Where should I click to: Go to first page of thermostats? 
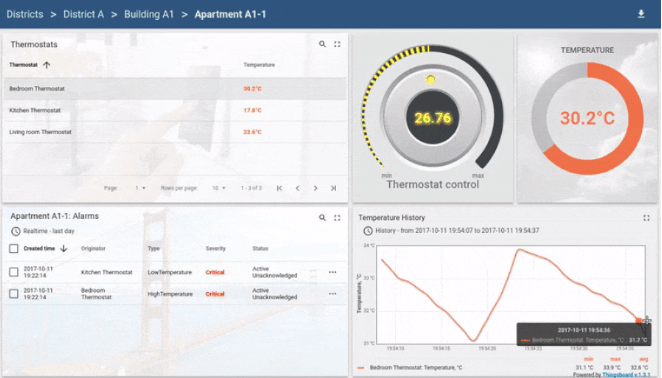coord(279,188)
